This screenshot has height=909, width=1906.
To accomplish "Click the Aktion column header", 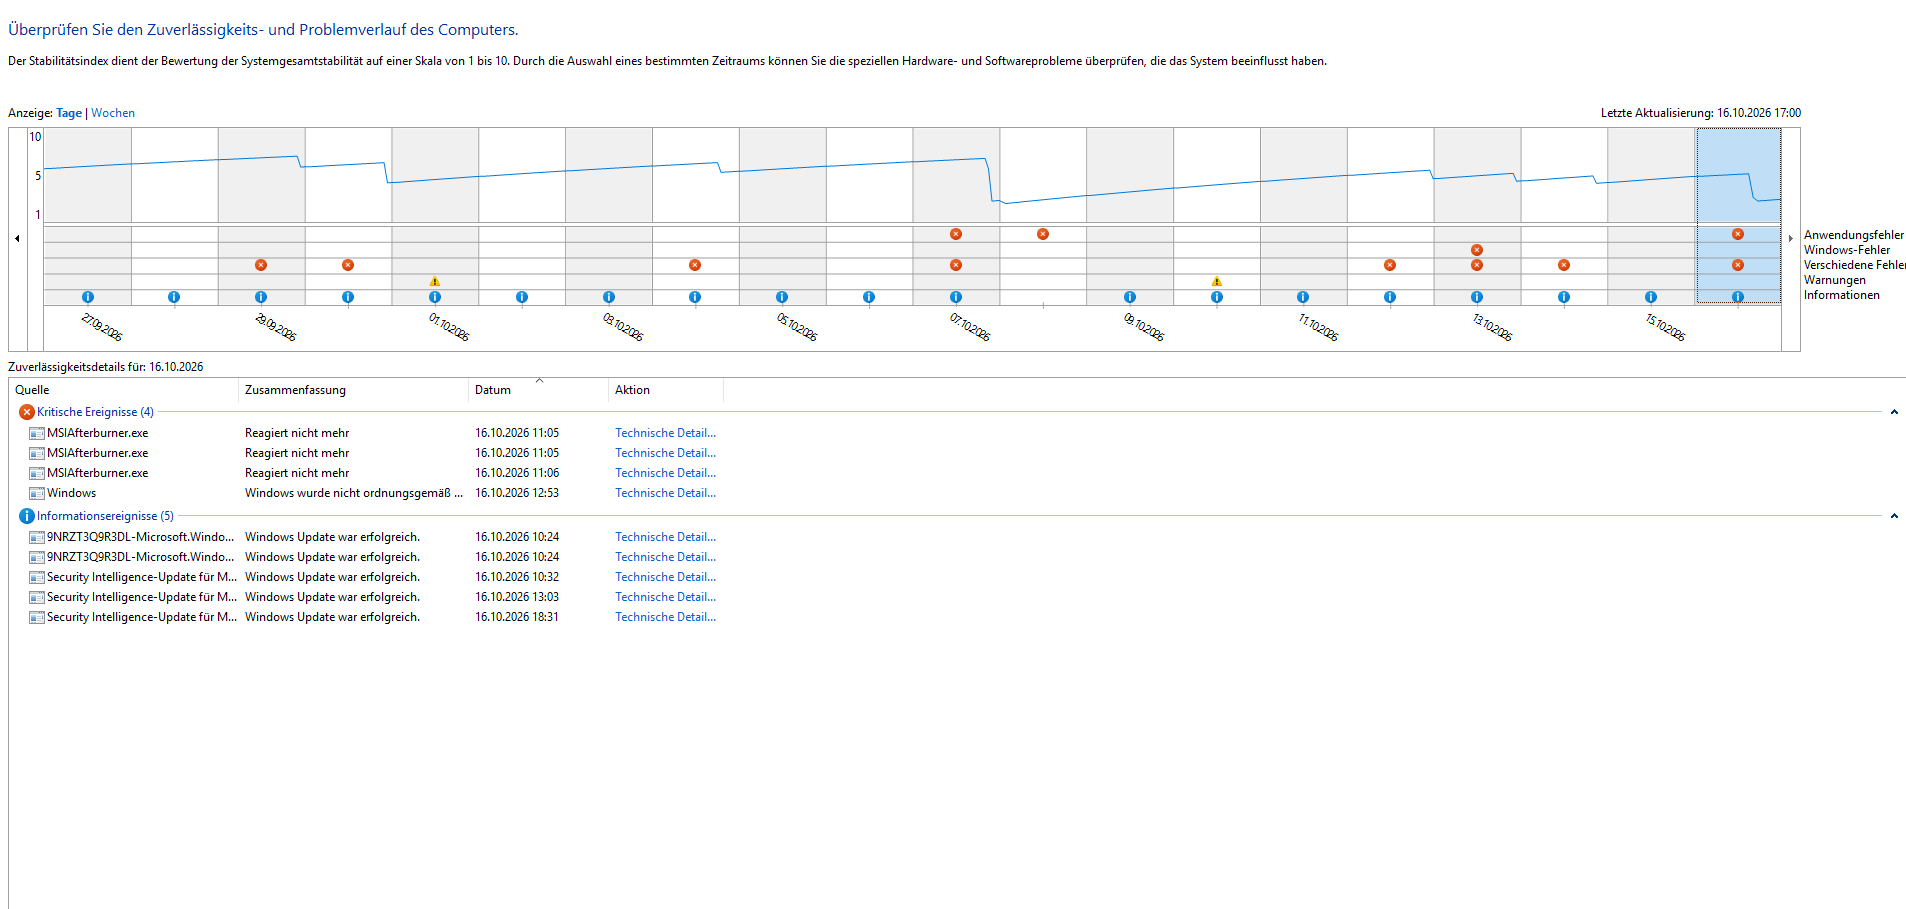I will point(665,390).
